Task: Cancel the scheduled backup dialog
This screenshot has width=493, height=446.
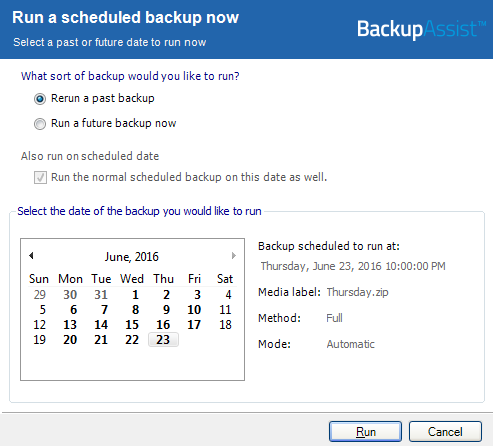Action: click(445, 432)
